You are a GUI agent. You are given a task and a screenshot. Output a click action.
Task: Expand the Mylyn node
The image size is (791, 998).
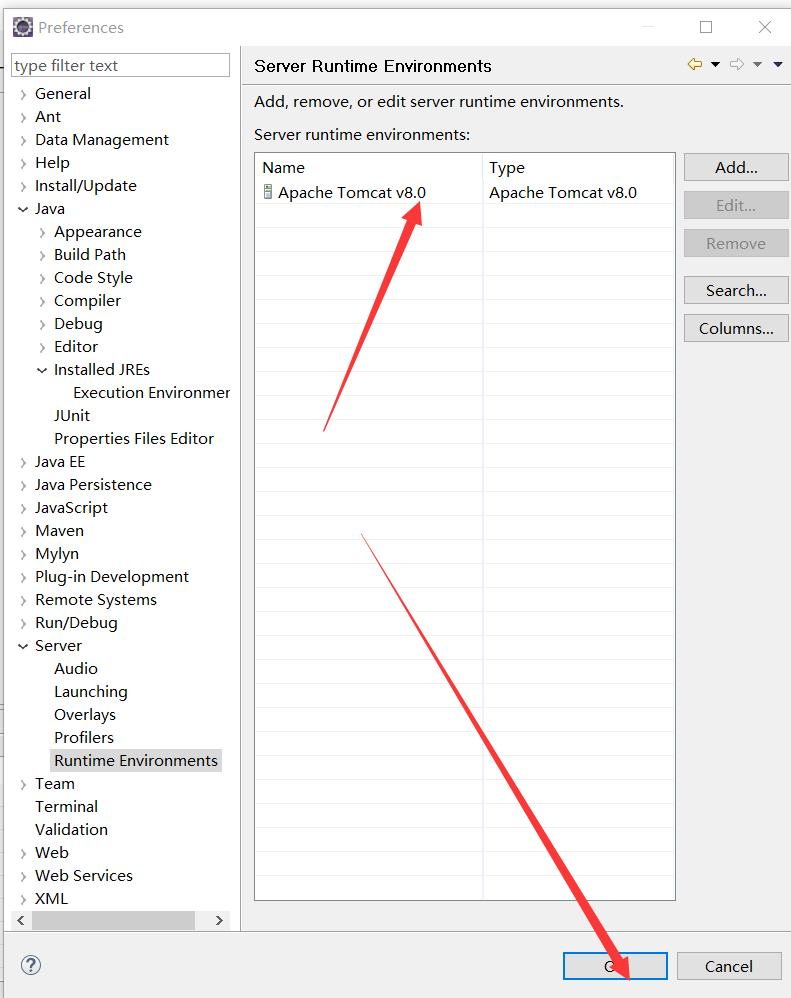pos(23,555)
